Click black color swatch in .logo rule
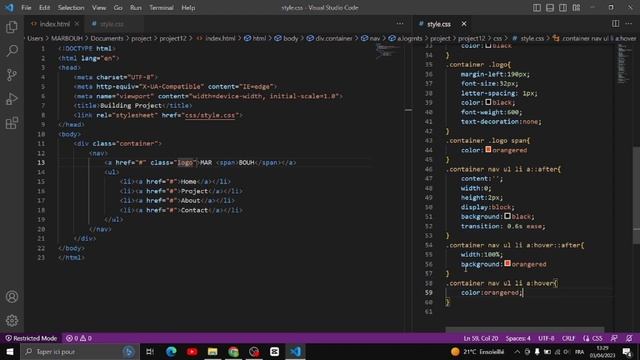The width and height of the screenshot is (640, 360). 488,102
